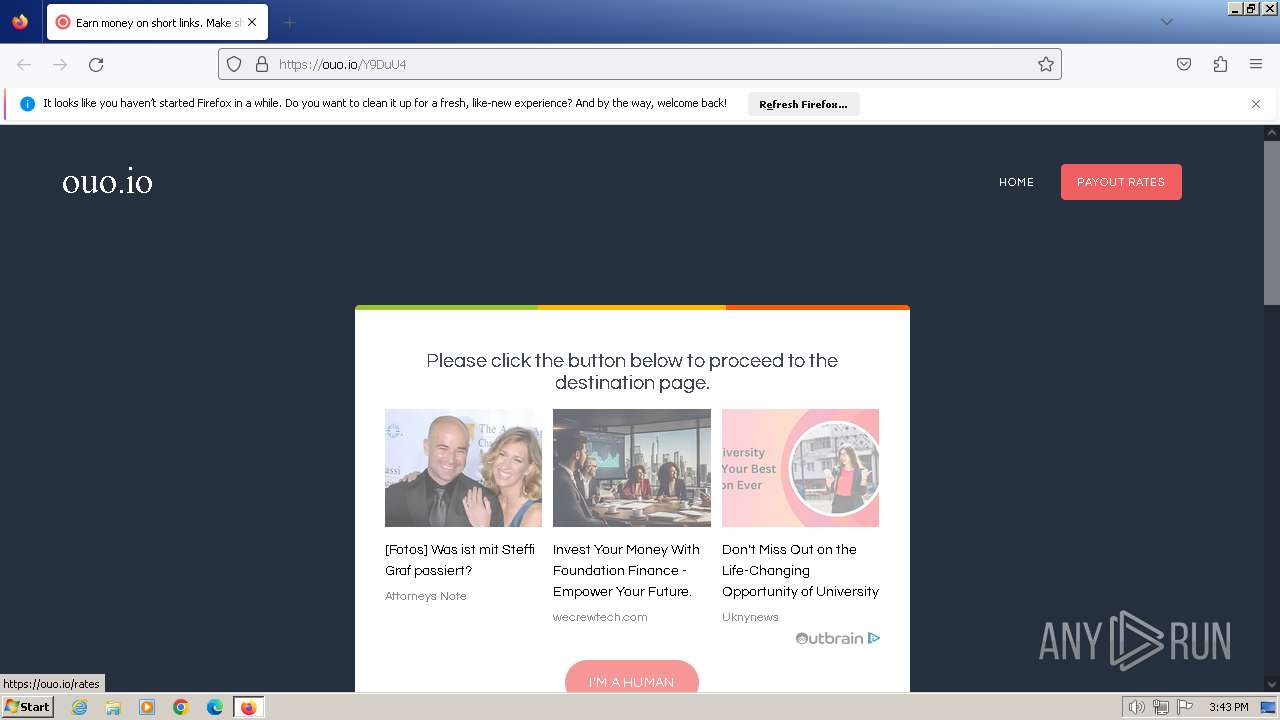Open the HOME navigation link

[1016, 182]
